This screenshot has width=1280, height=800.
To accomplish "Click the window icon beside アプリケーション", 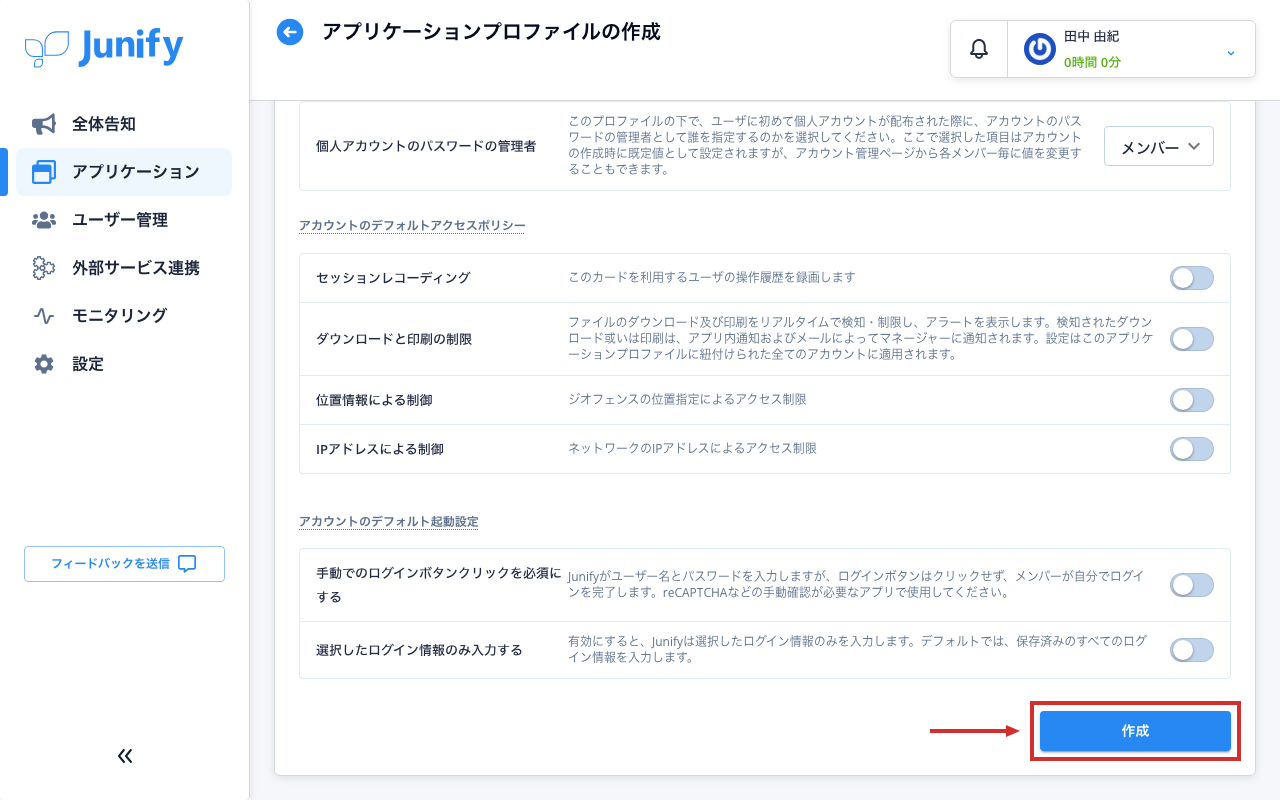I will (x=43, y=172).
